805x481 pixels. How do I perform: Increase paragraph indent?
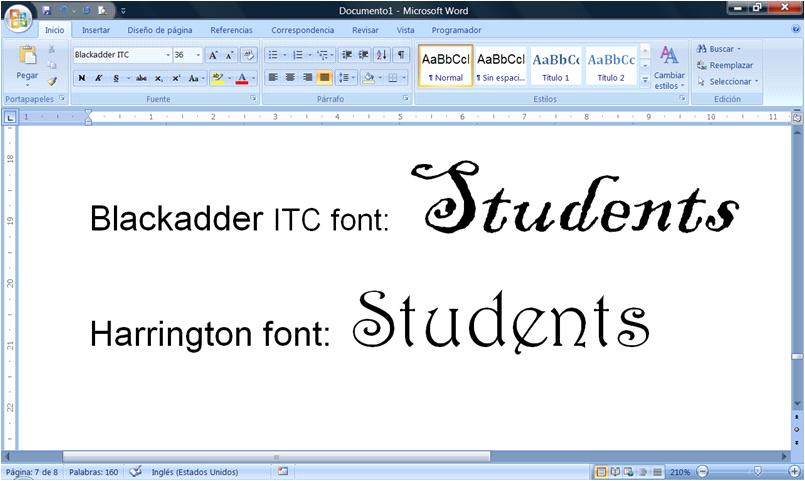click(363, 55)
